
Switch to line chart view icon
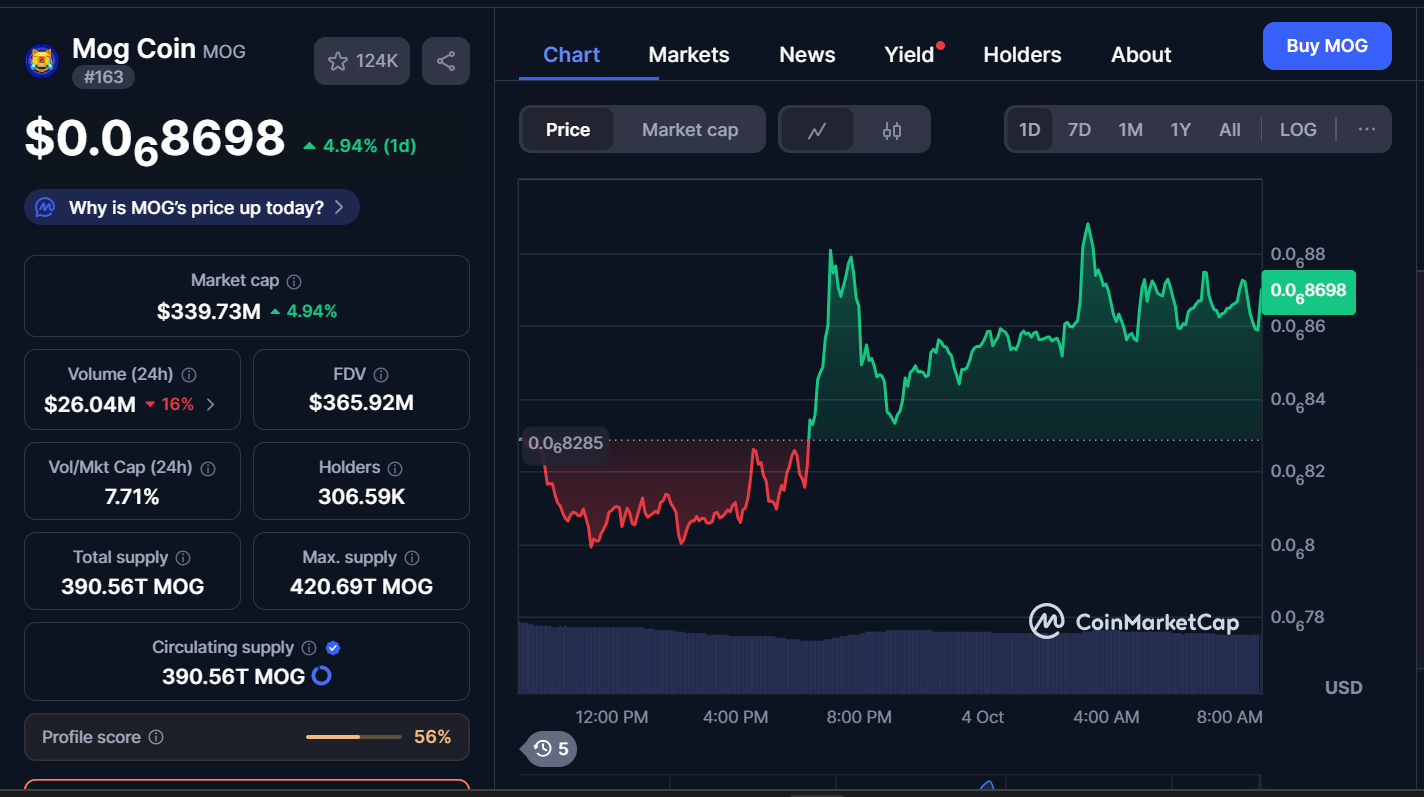[817, 130]
